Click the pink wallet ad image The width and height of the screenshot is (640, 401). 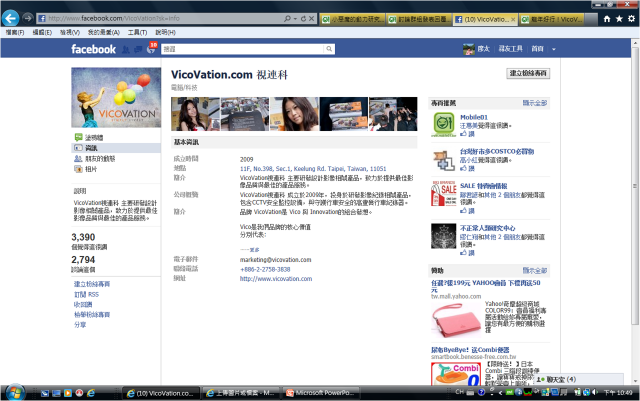pos(456,320)
